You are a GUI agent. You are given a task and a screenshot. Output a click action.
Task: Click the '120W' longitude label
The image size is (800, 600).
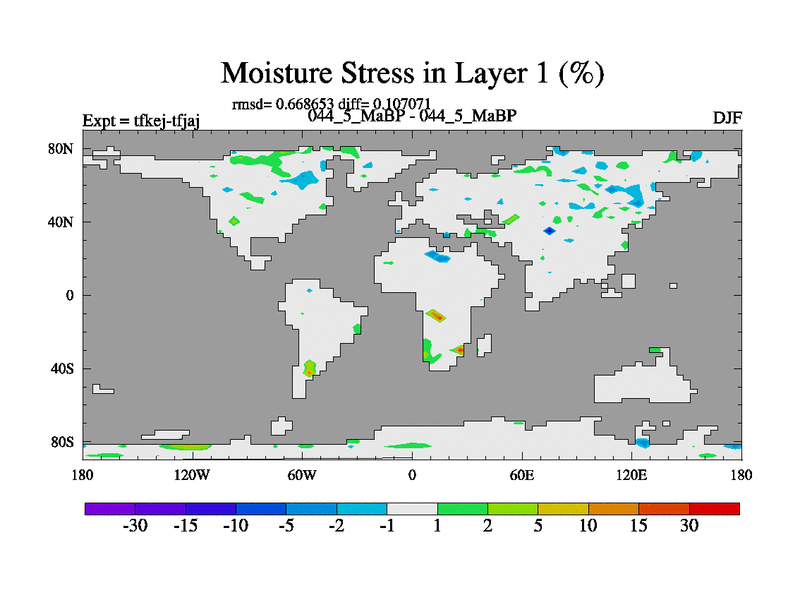pyautogui.click(x=192, y=476)
